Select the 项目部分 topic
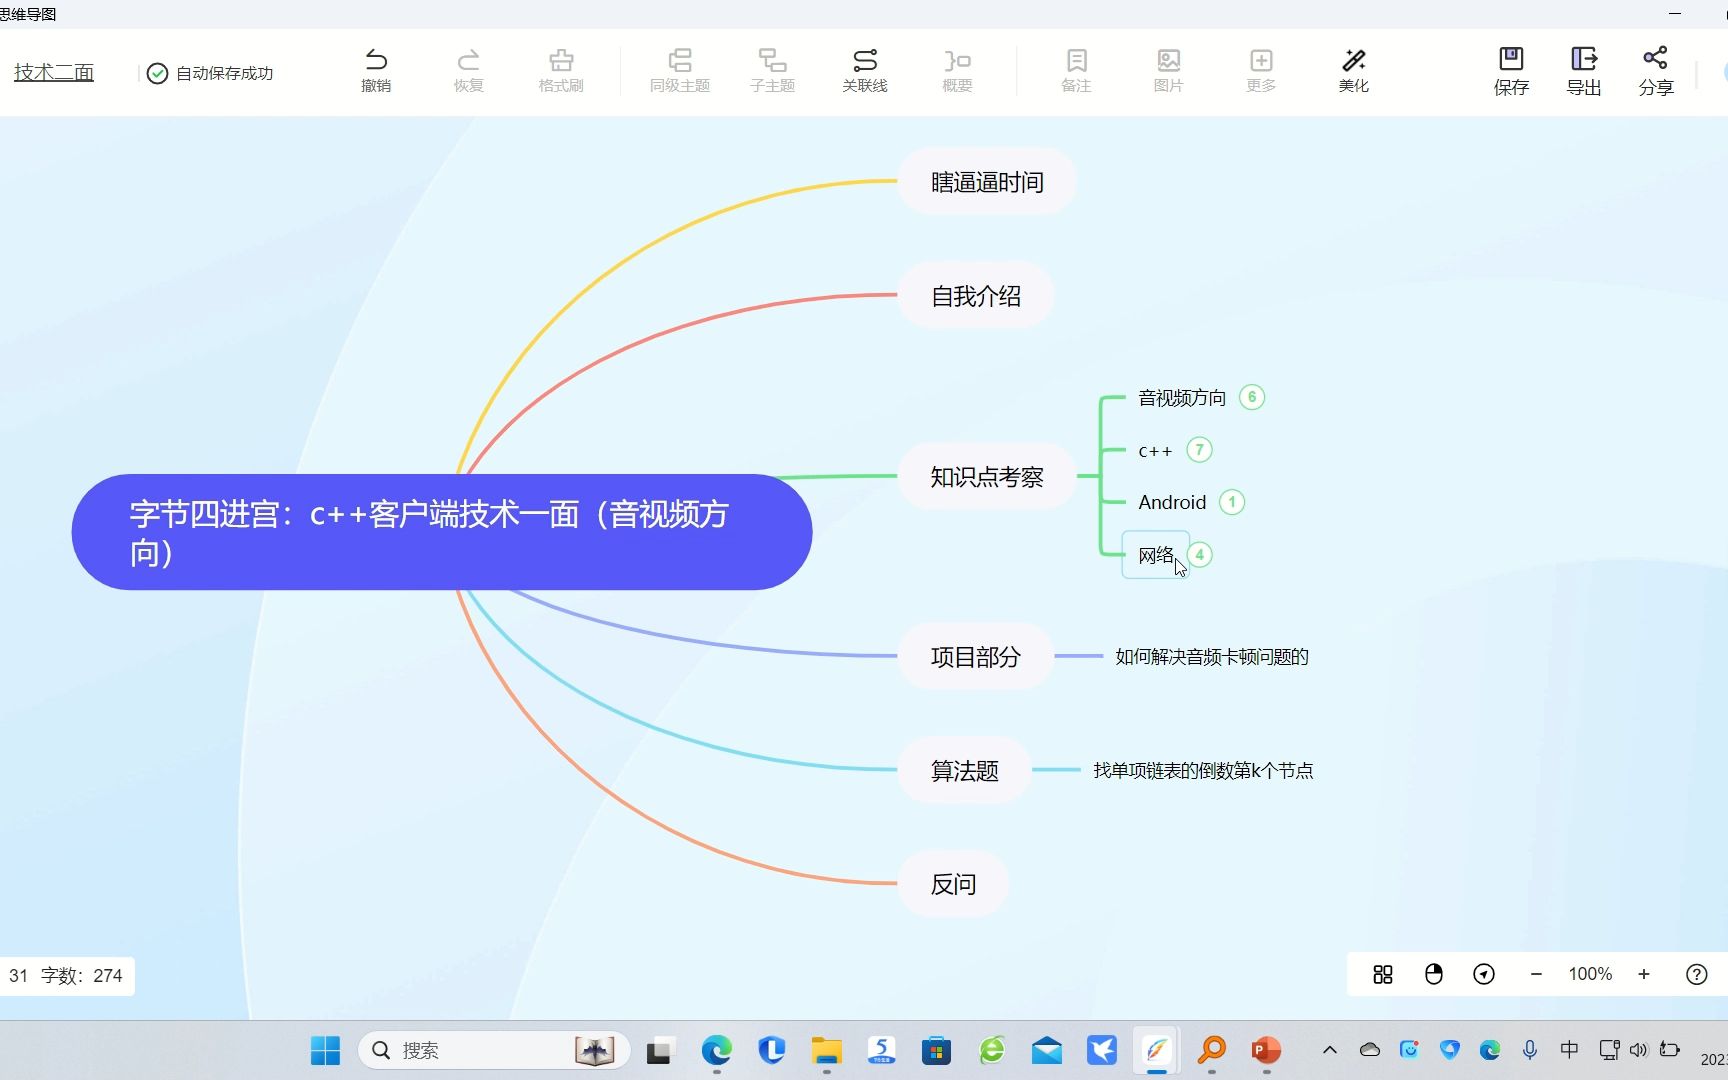The image size is (1728, 1080). pos(976,657)
